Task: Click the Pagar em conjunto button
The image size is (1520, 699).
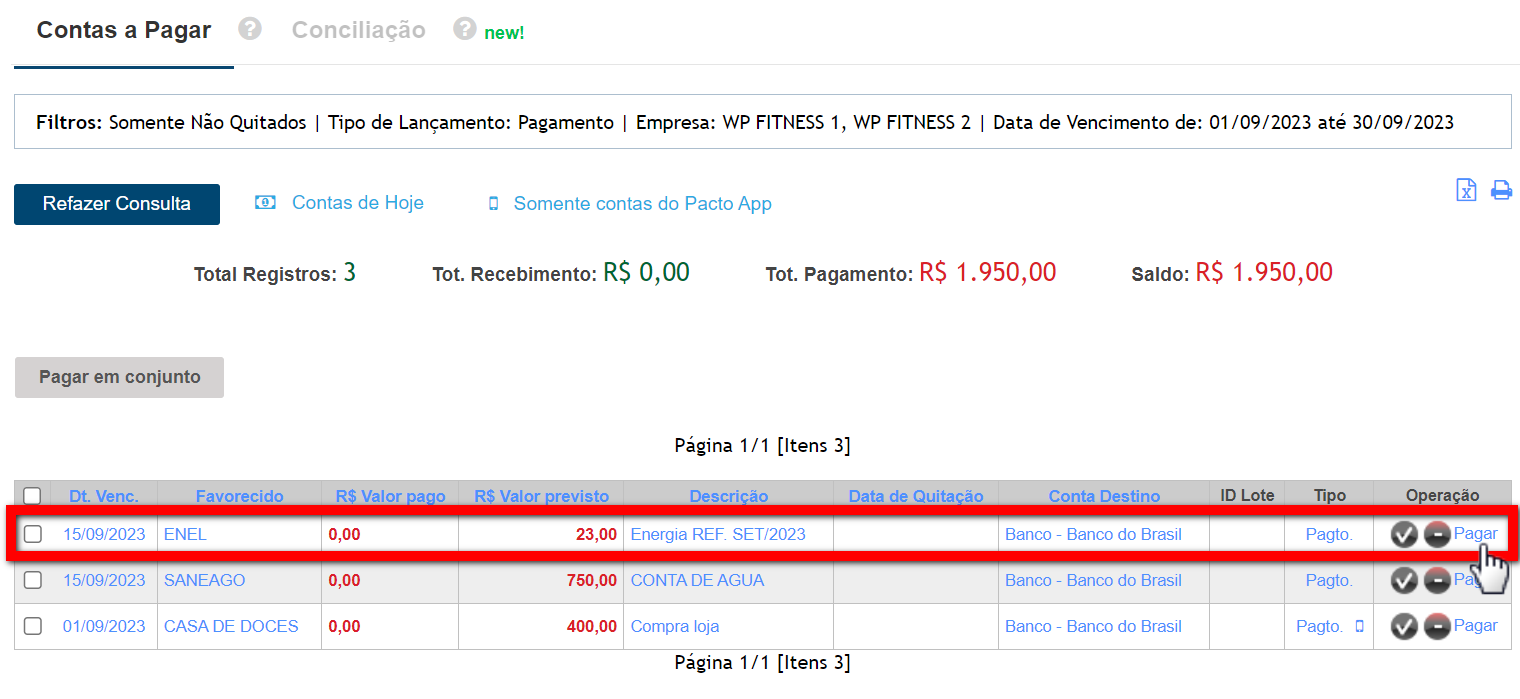Action: [119, 377]
